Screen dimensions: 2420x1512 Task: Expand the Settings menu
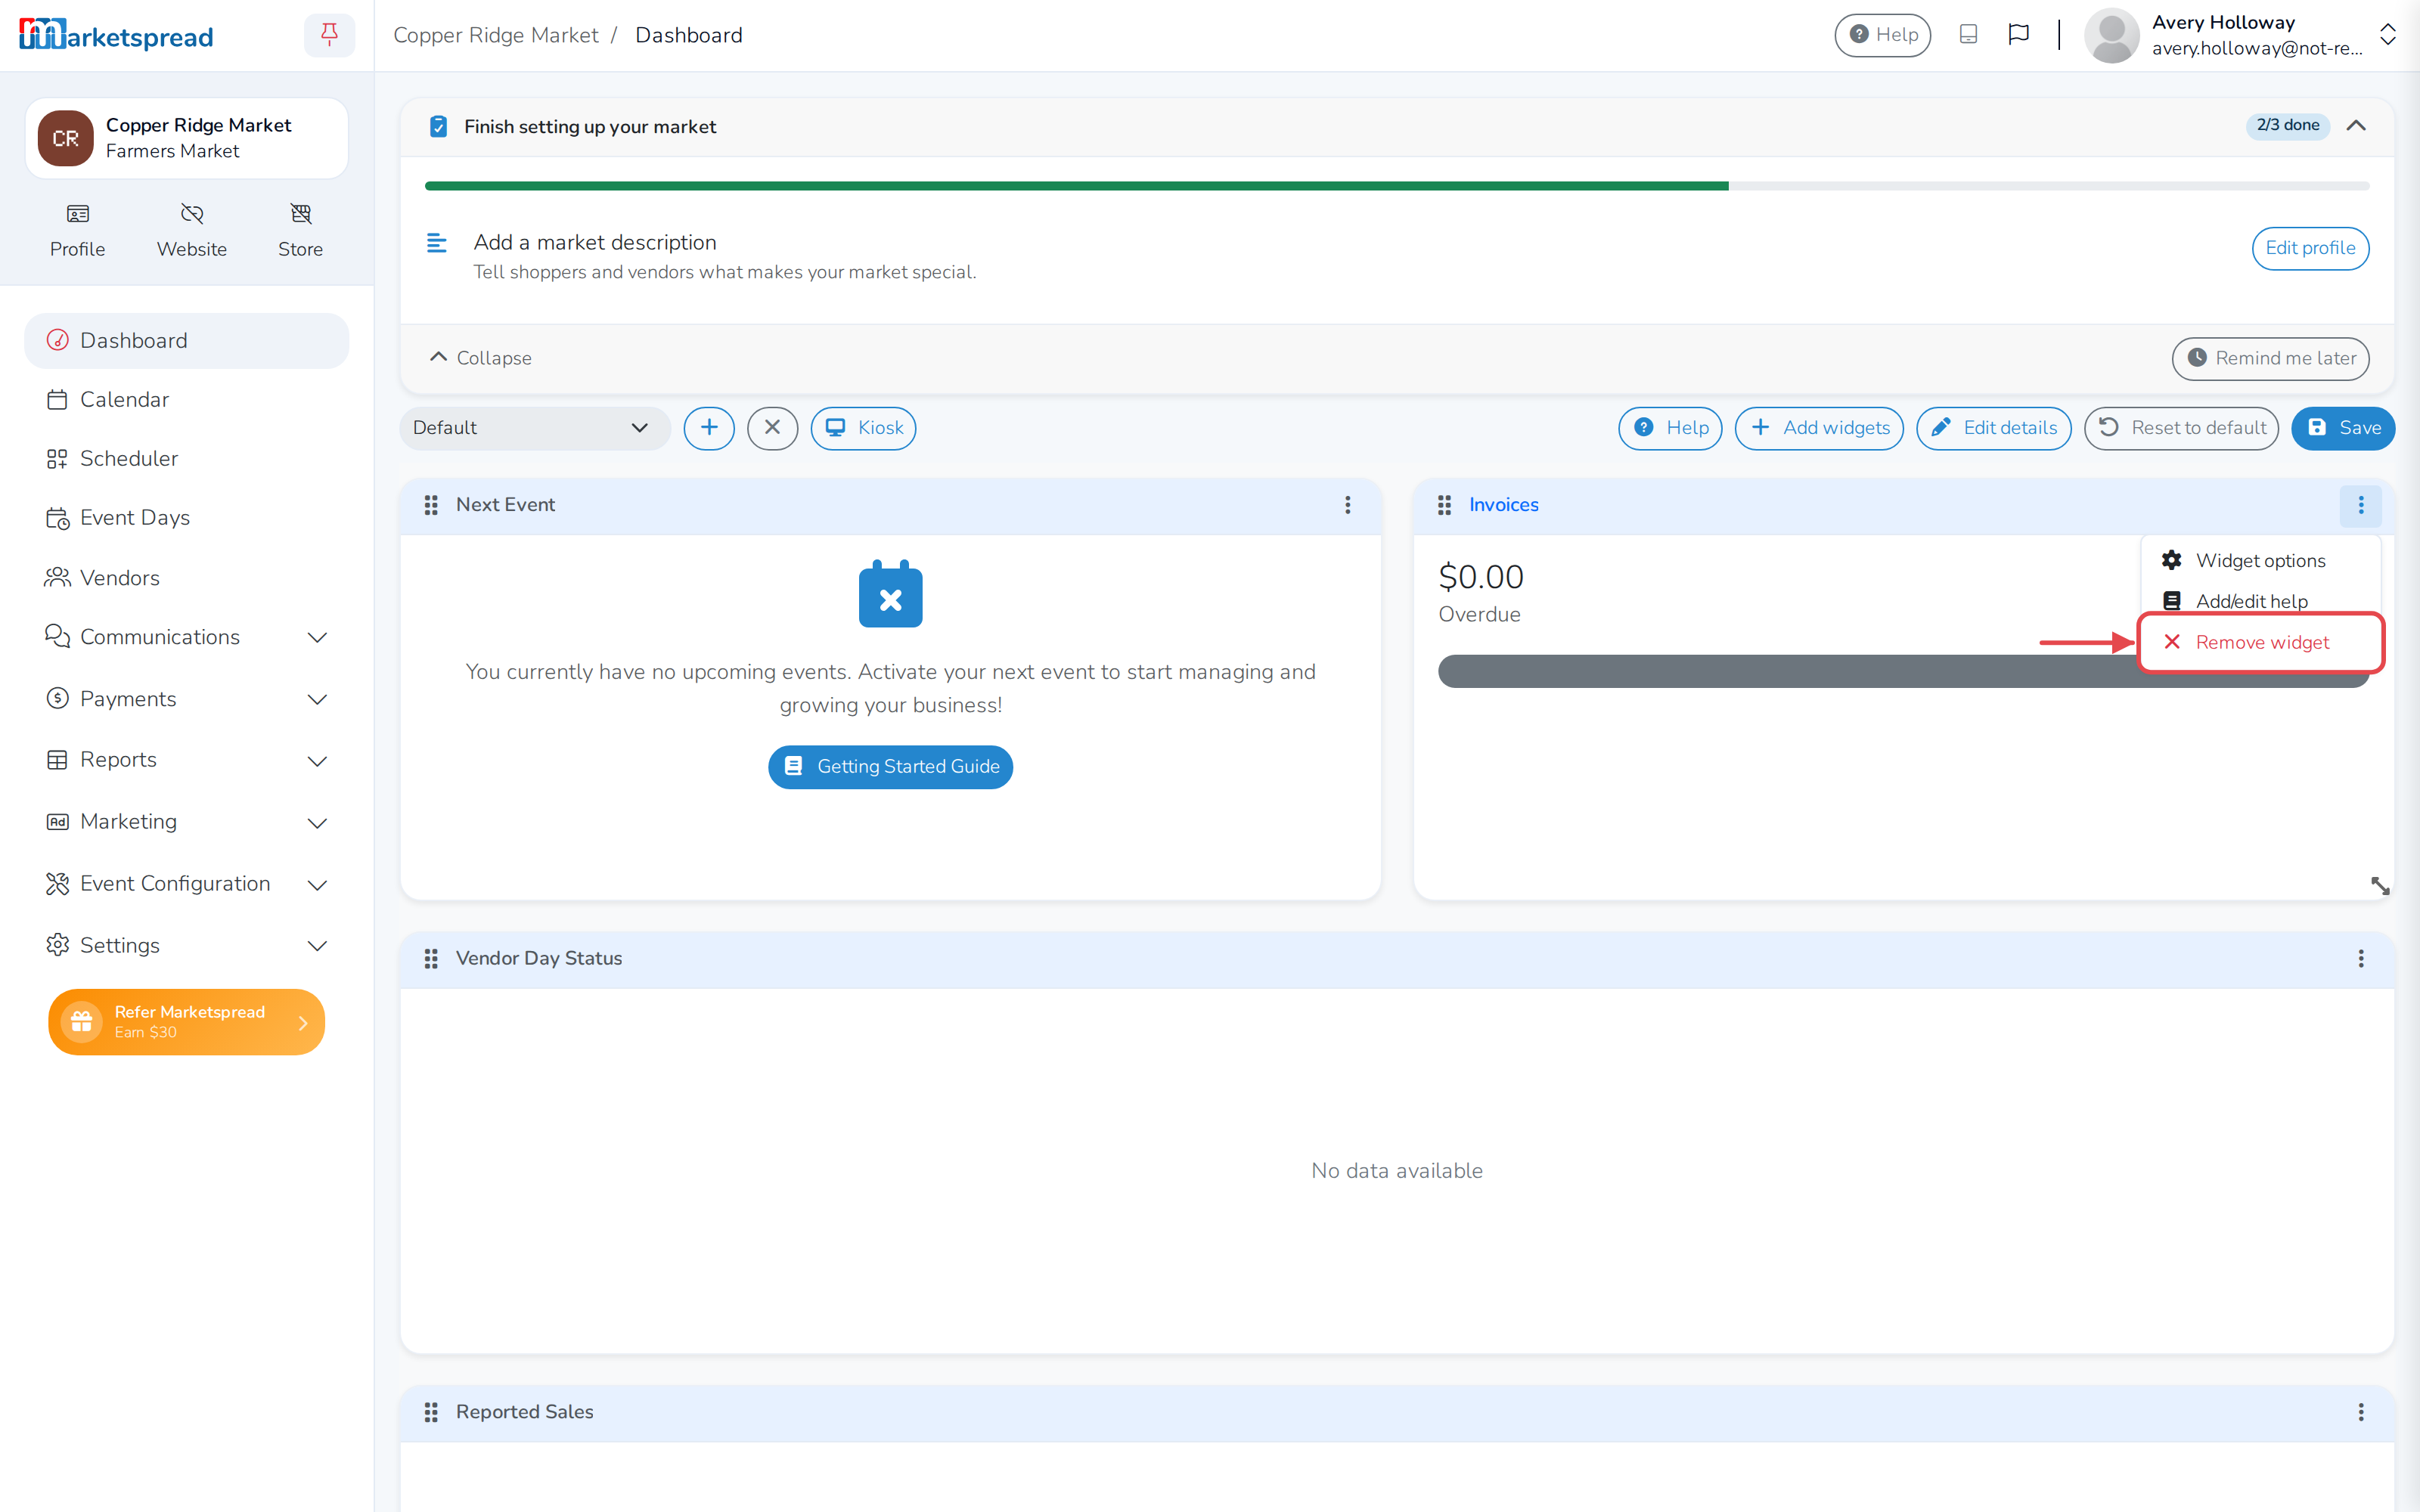[187, 945]
